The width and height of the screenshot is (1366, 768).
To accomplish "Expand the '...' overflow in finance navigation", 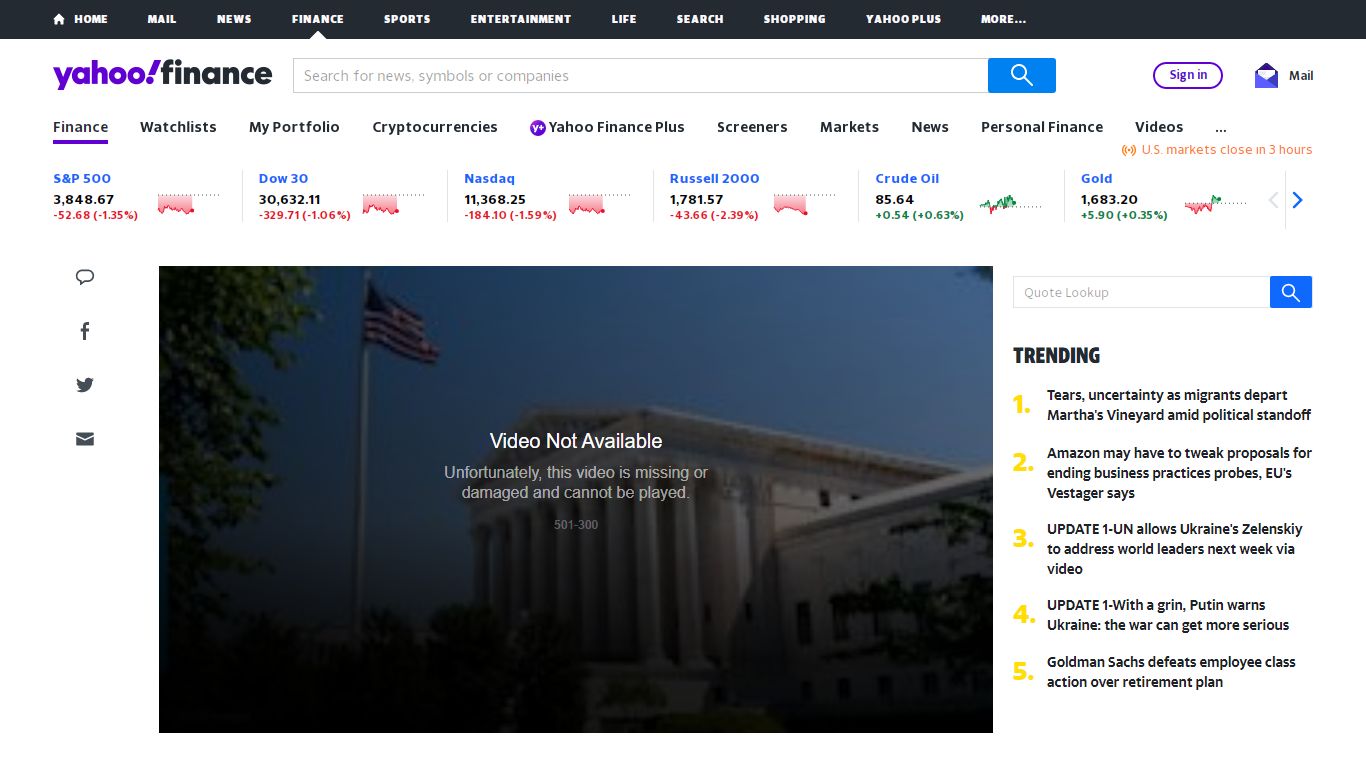I will coord(1220,127).
